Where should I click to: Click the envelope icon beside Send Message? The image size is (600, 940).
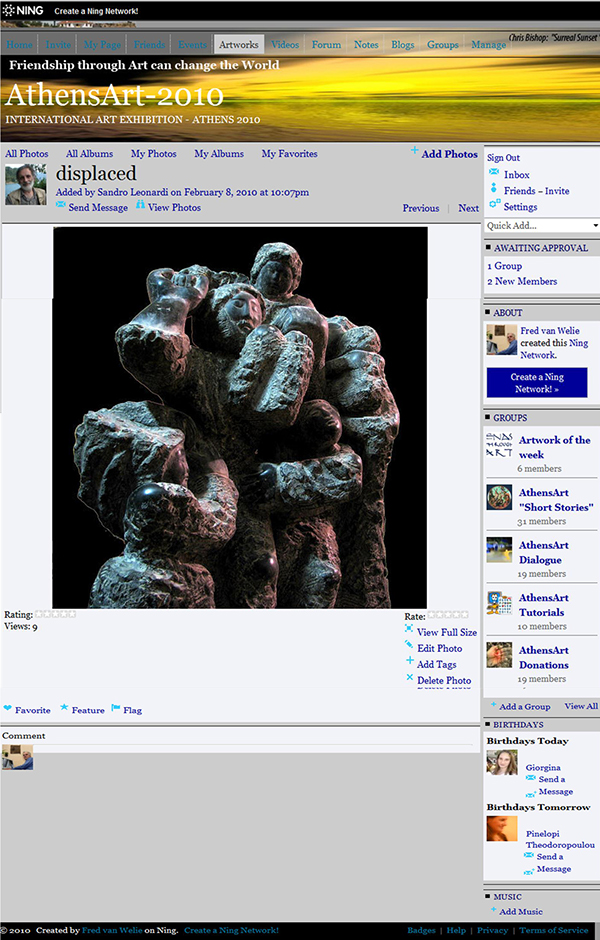click(61, 205)
